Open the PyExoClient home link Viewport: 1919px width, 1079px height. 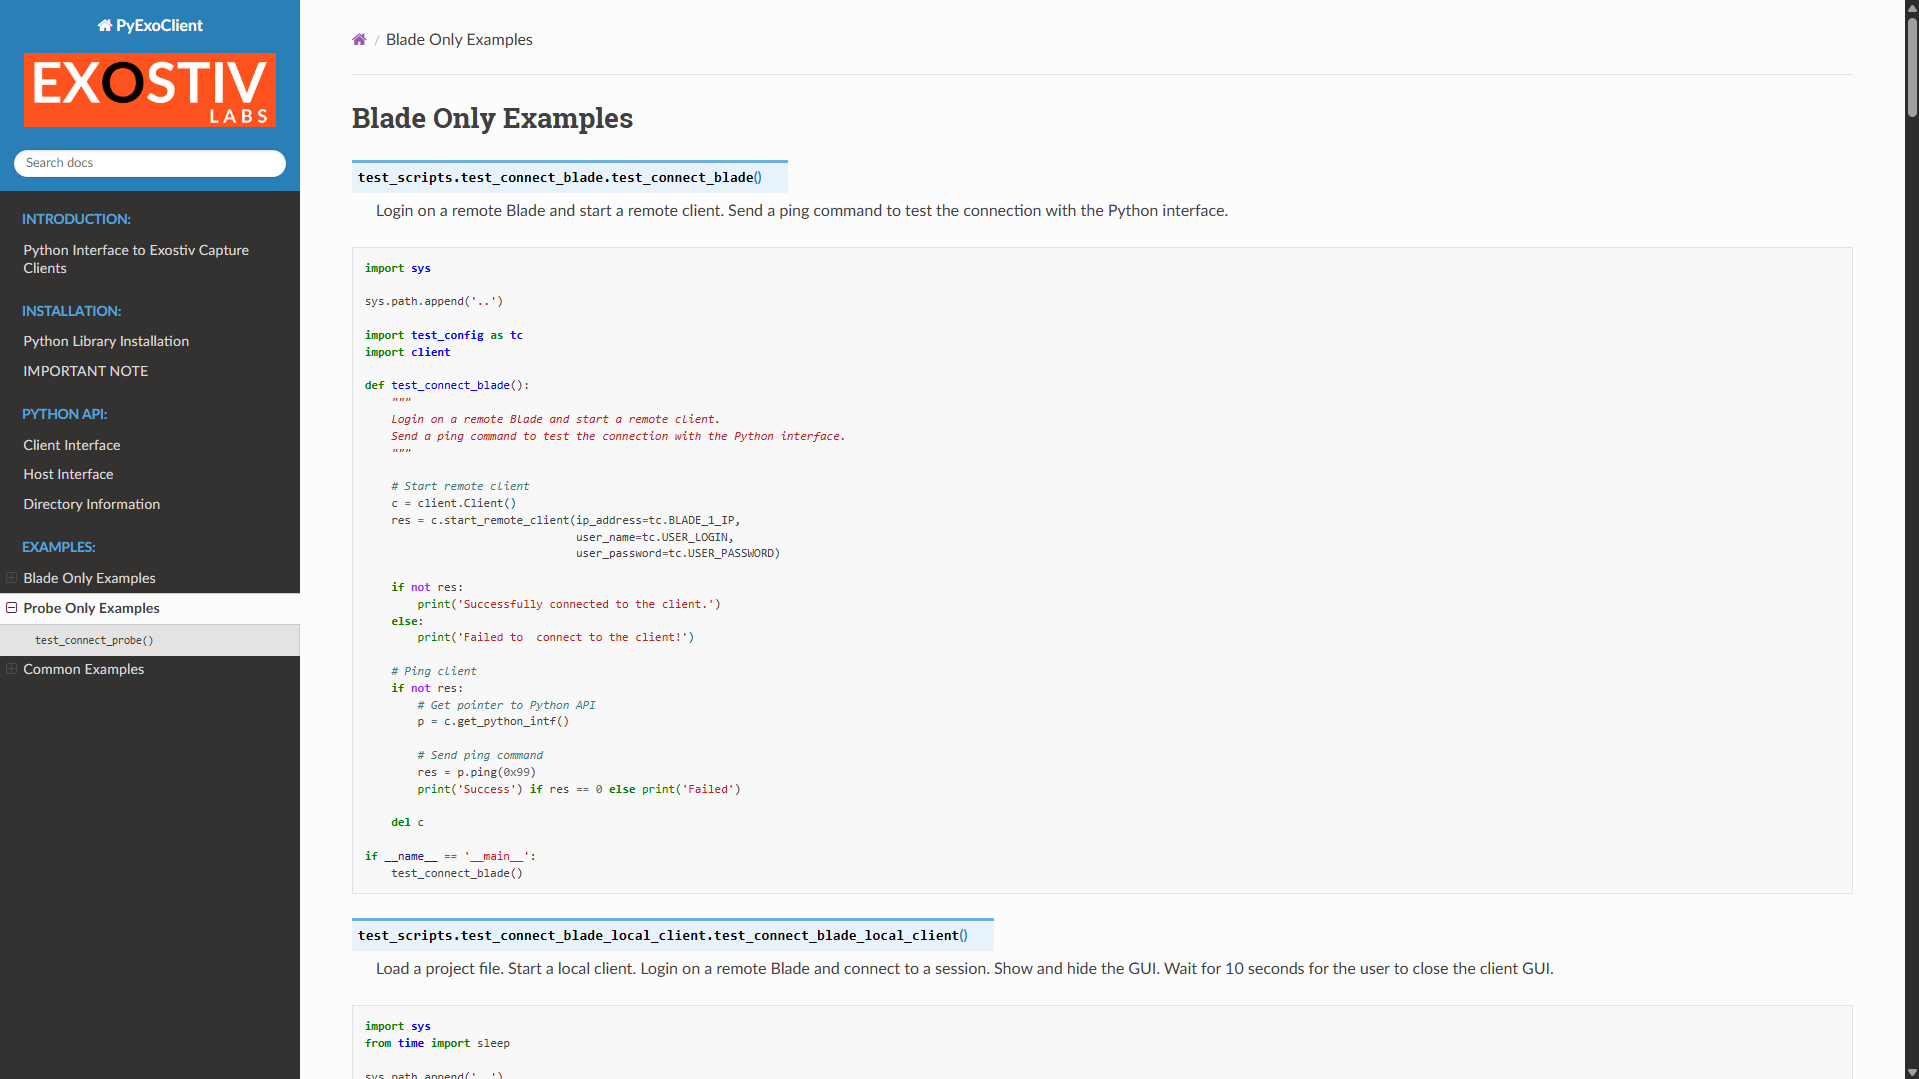click(150, 25)
